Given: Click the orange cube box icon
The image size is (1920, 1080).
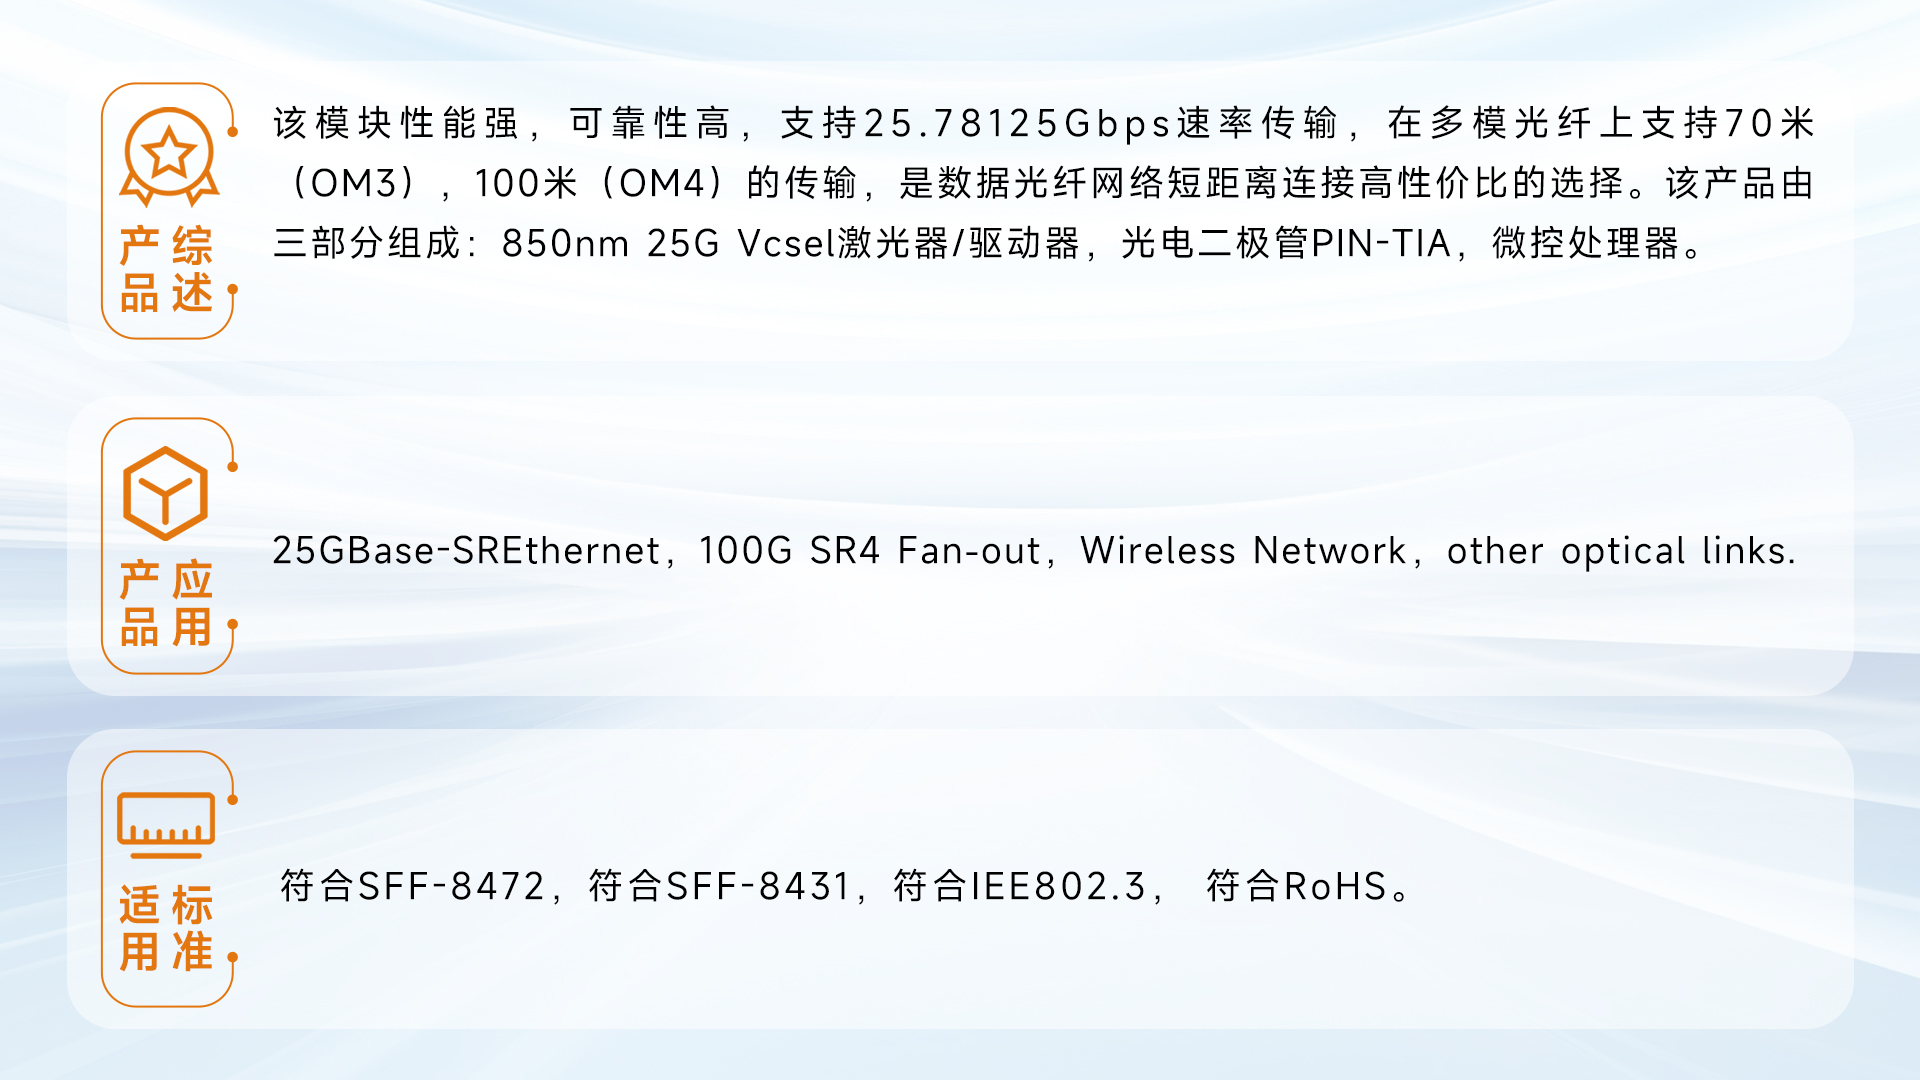Looking at the screenshot, I should pyautogui.click(x=166, y=493).
